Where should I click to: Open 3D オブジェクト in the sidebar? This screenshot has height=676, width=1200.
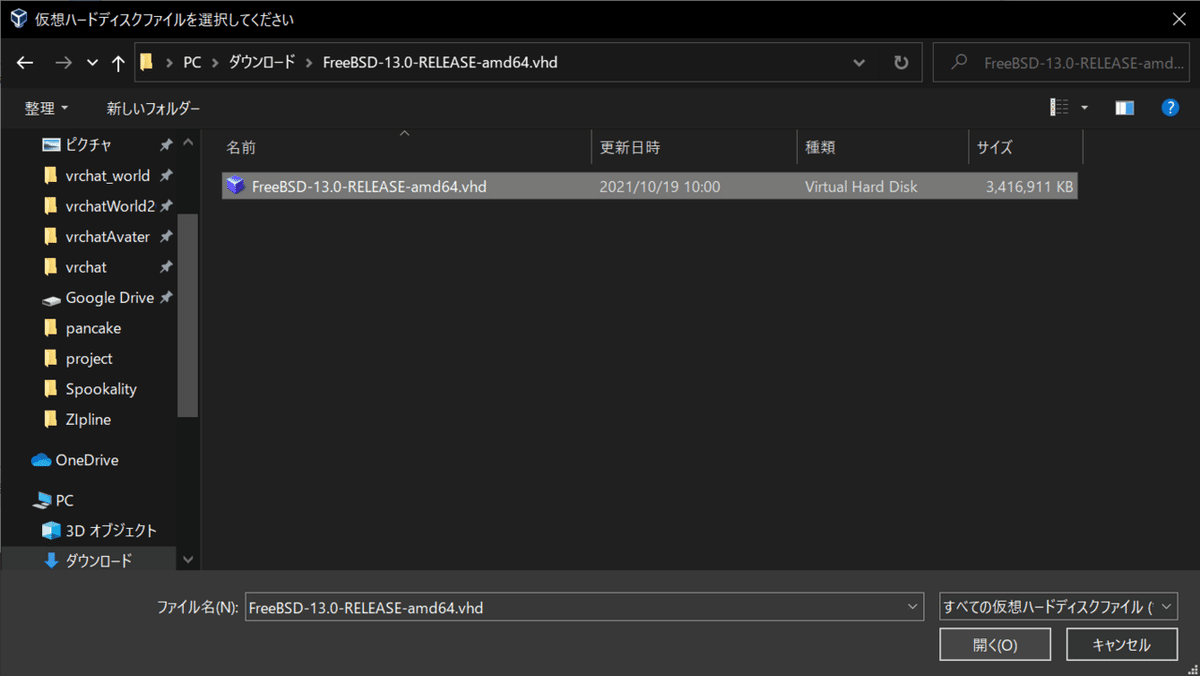click(x=111, y=531)
